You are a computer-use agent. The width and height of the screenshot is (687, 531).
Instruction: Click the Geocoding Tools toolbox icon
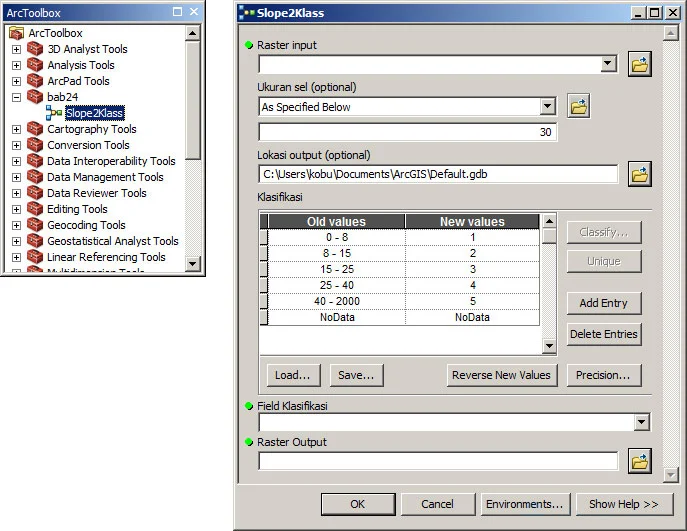click(x=35, y=225)
